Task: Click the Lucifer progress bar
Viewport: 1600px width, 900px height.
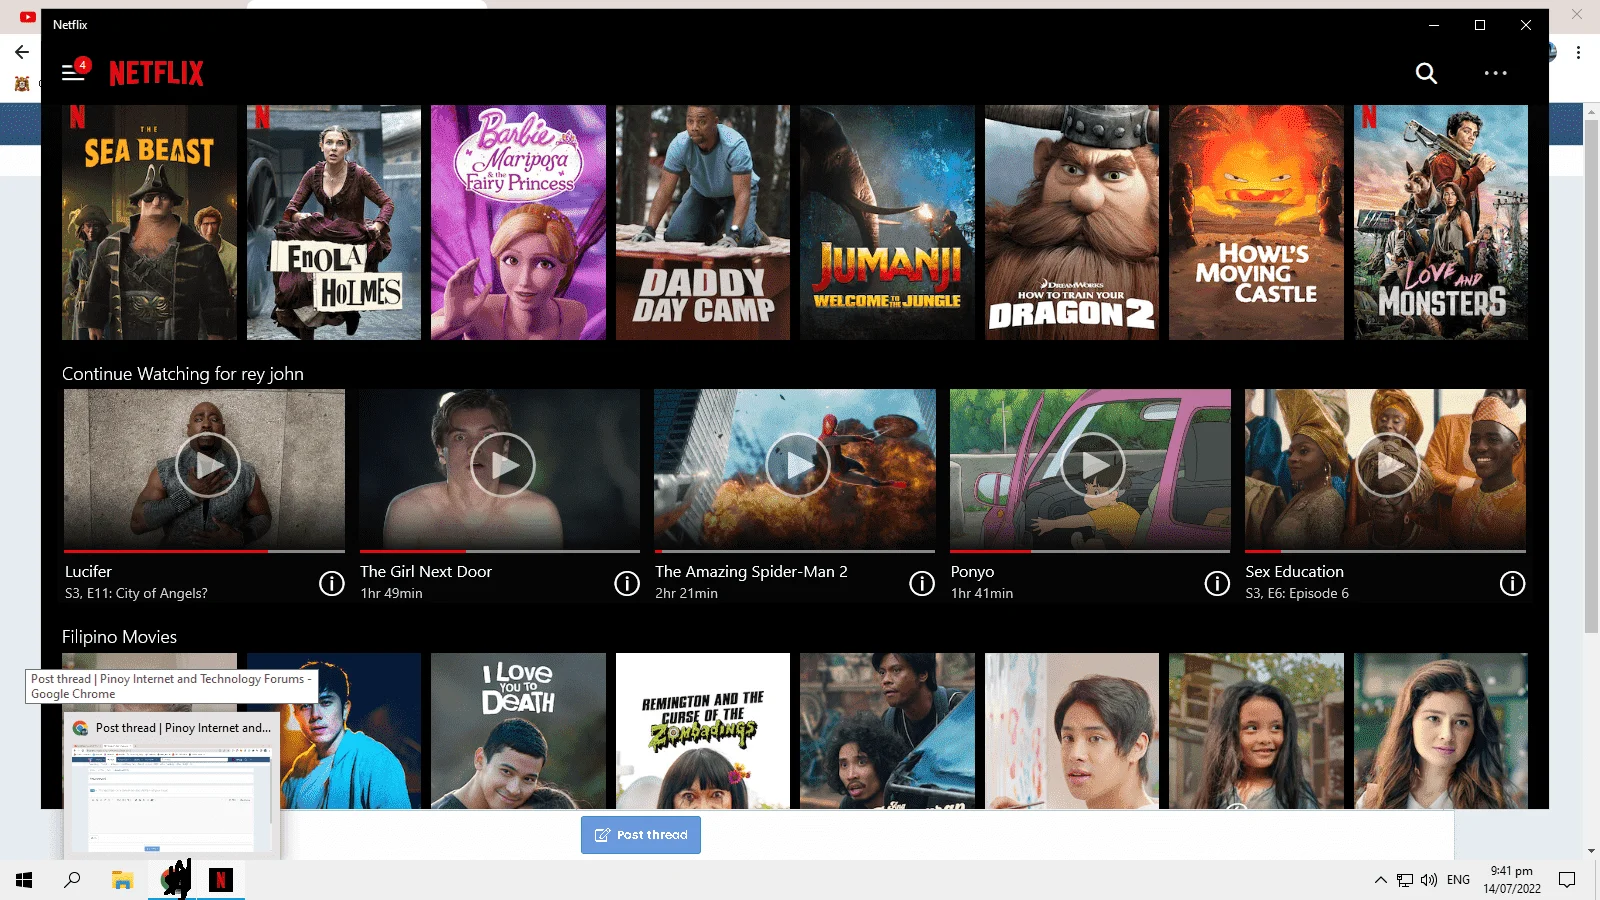Action: click(x=204, y=551)
